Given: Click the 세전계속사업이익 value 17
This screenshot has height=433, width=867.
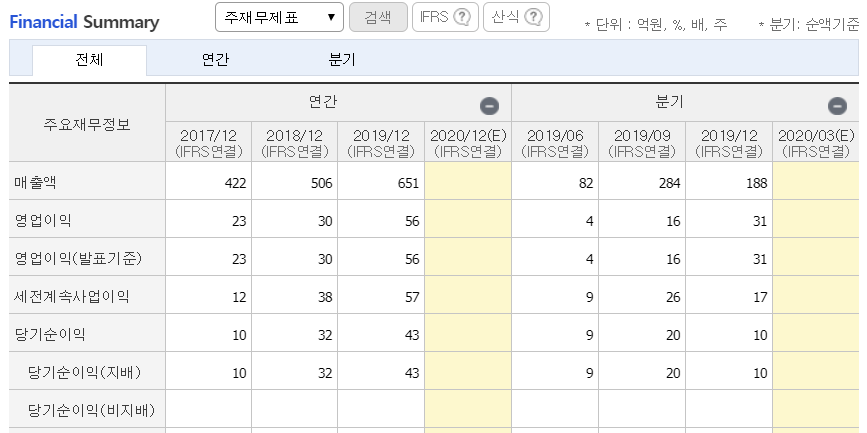Looking at the screenshot, I should (761, 298).
